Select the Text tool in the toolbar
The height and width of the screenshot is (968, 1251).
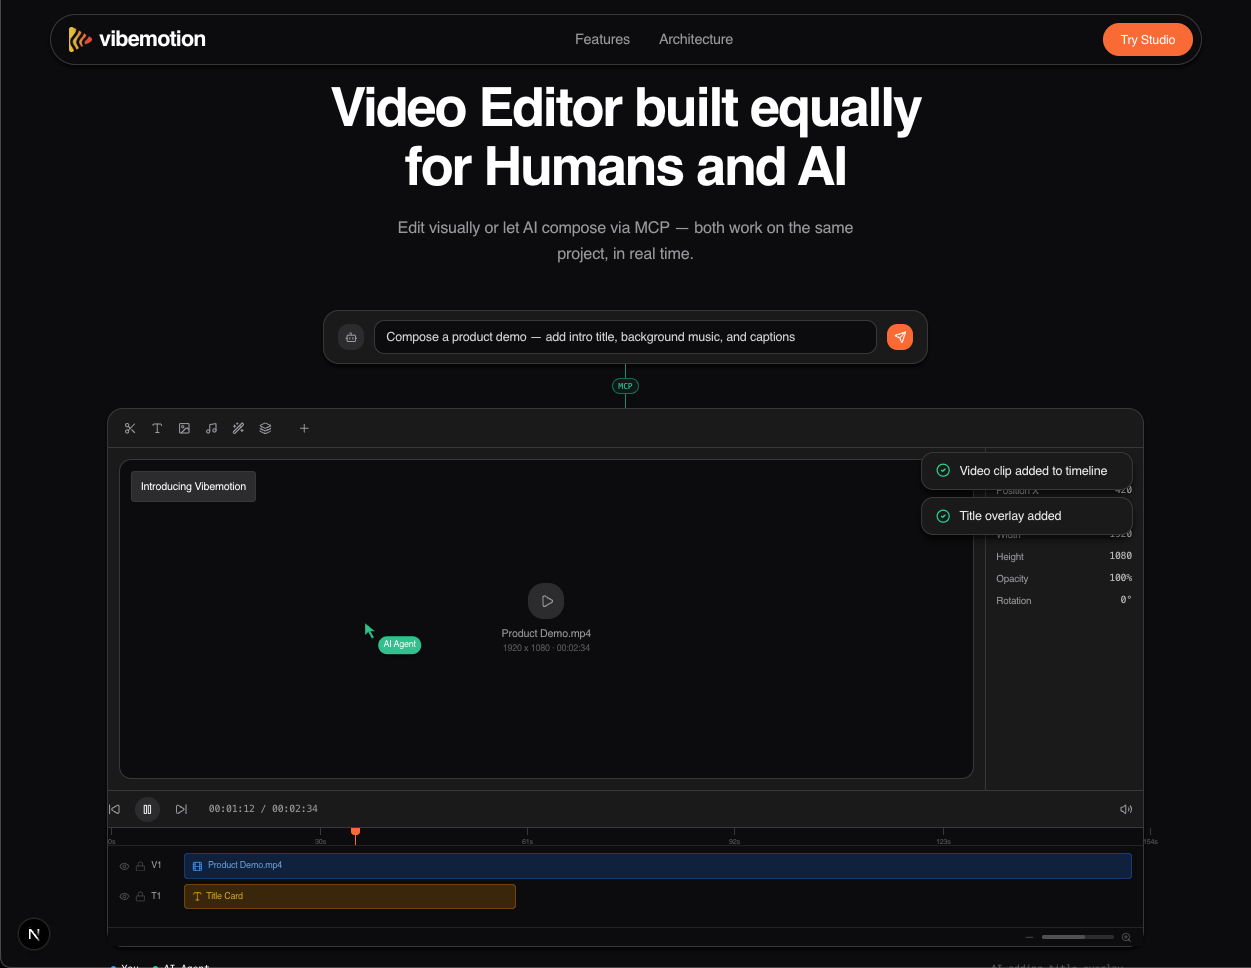[x=157, y=428]
